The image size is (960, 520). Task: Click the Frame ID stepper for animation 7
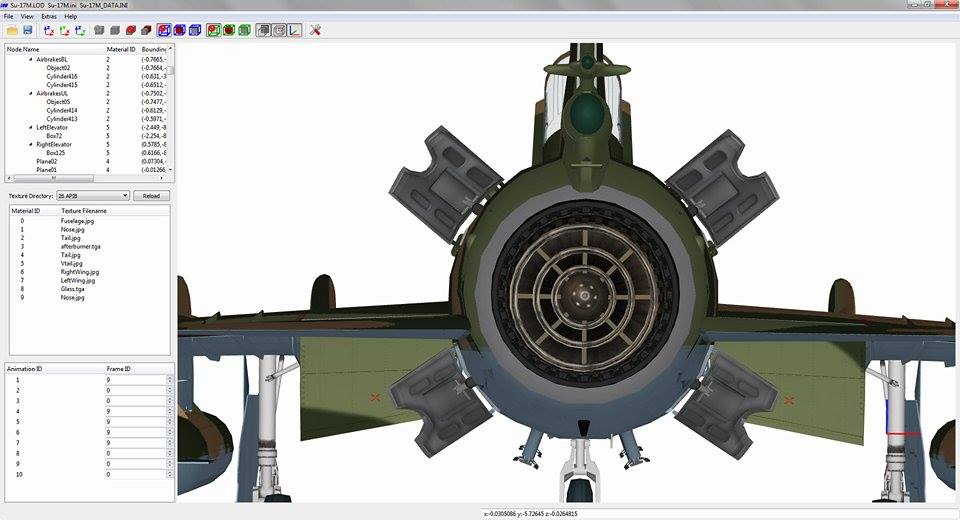coord(170,443)
